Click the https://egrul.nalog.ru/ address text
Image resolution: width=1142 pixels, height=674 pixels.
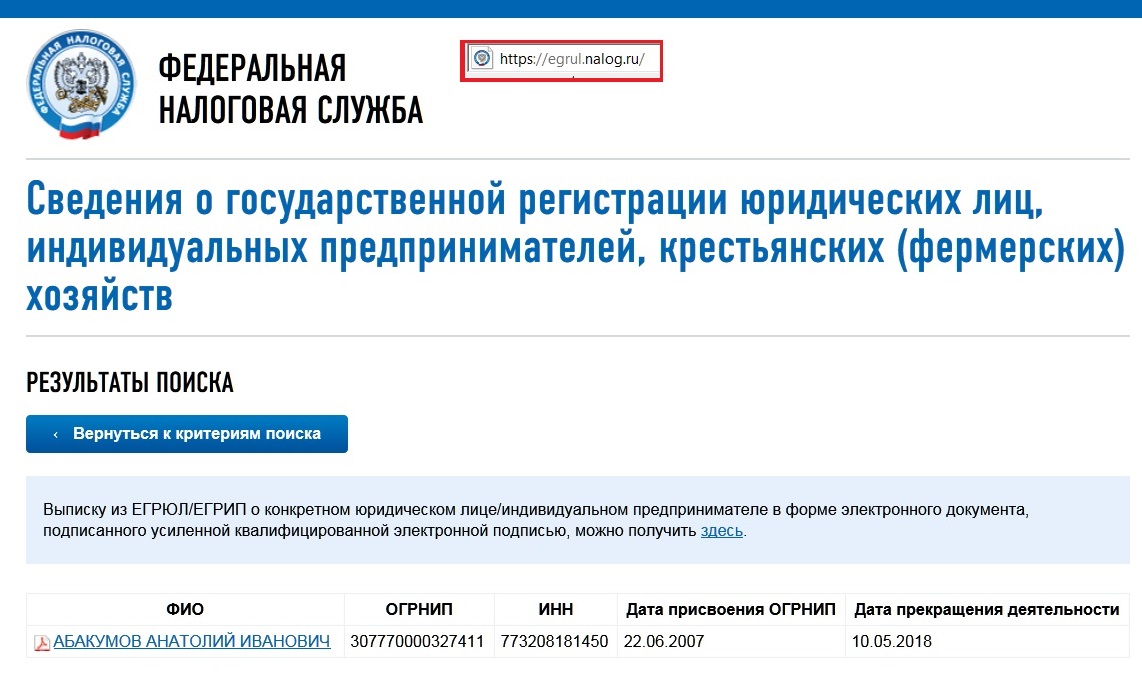(x=572, y=59)
